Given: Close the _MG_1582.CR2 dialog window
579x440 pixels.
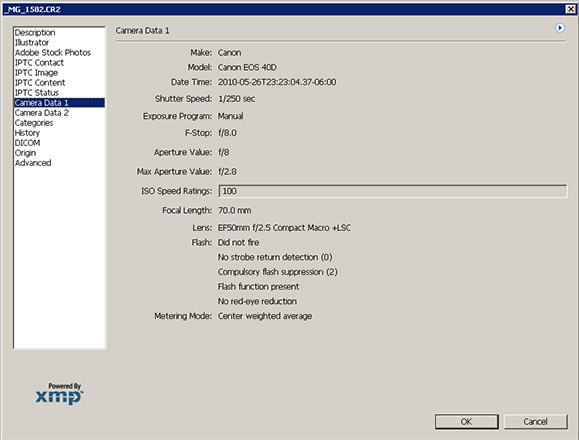Looking at the screenshot, I should point(571,9).
